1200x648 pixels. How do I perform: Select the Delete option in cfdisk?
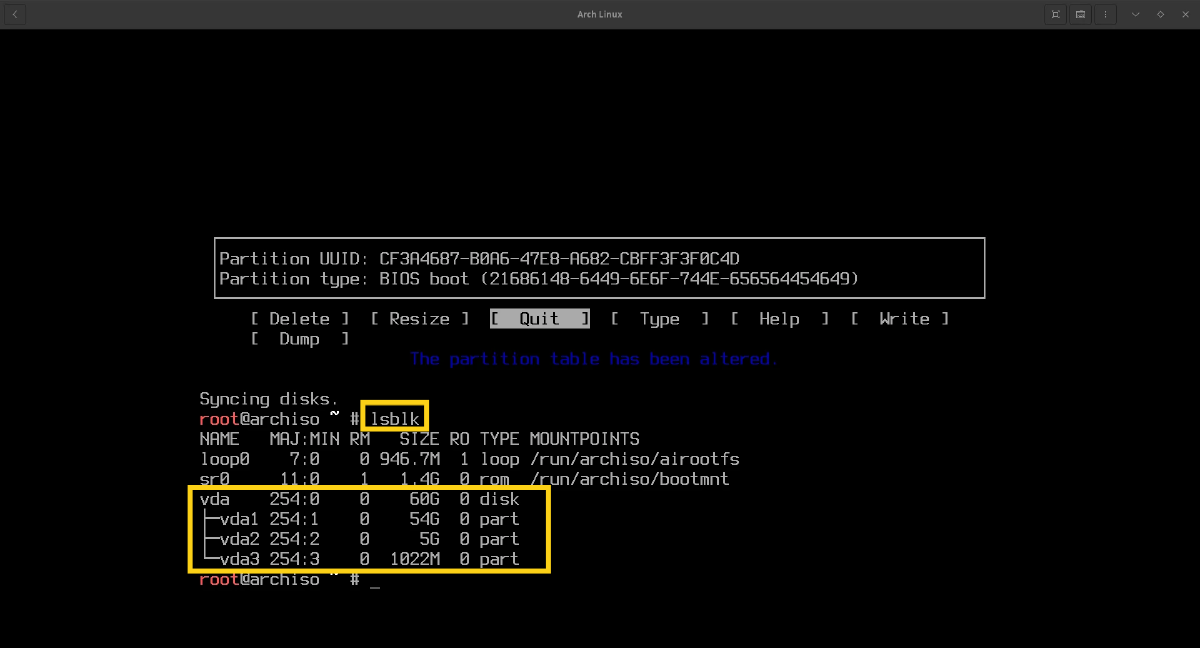click(299, 319)
